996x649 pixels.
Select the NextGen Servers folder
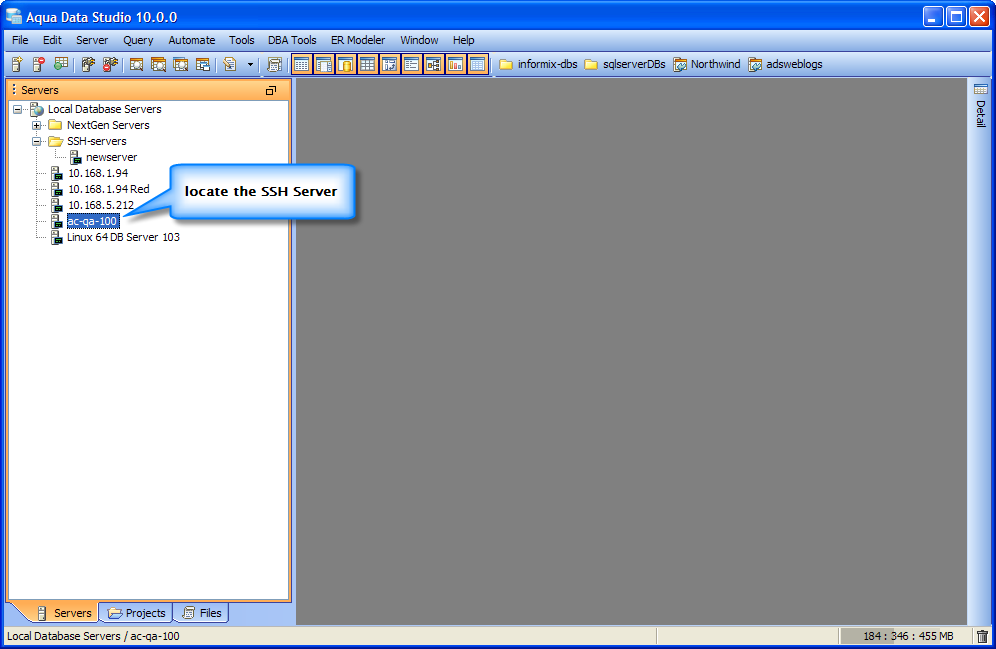coord(108,125)
